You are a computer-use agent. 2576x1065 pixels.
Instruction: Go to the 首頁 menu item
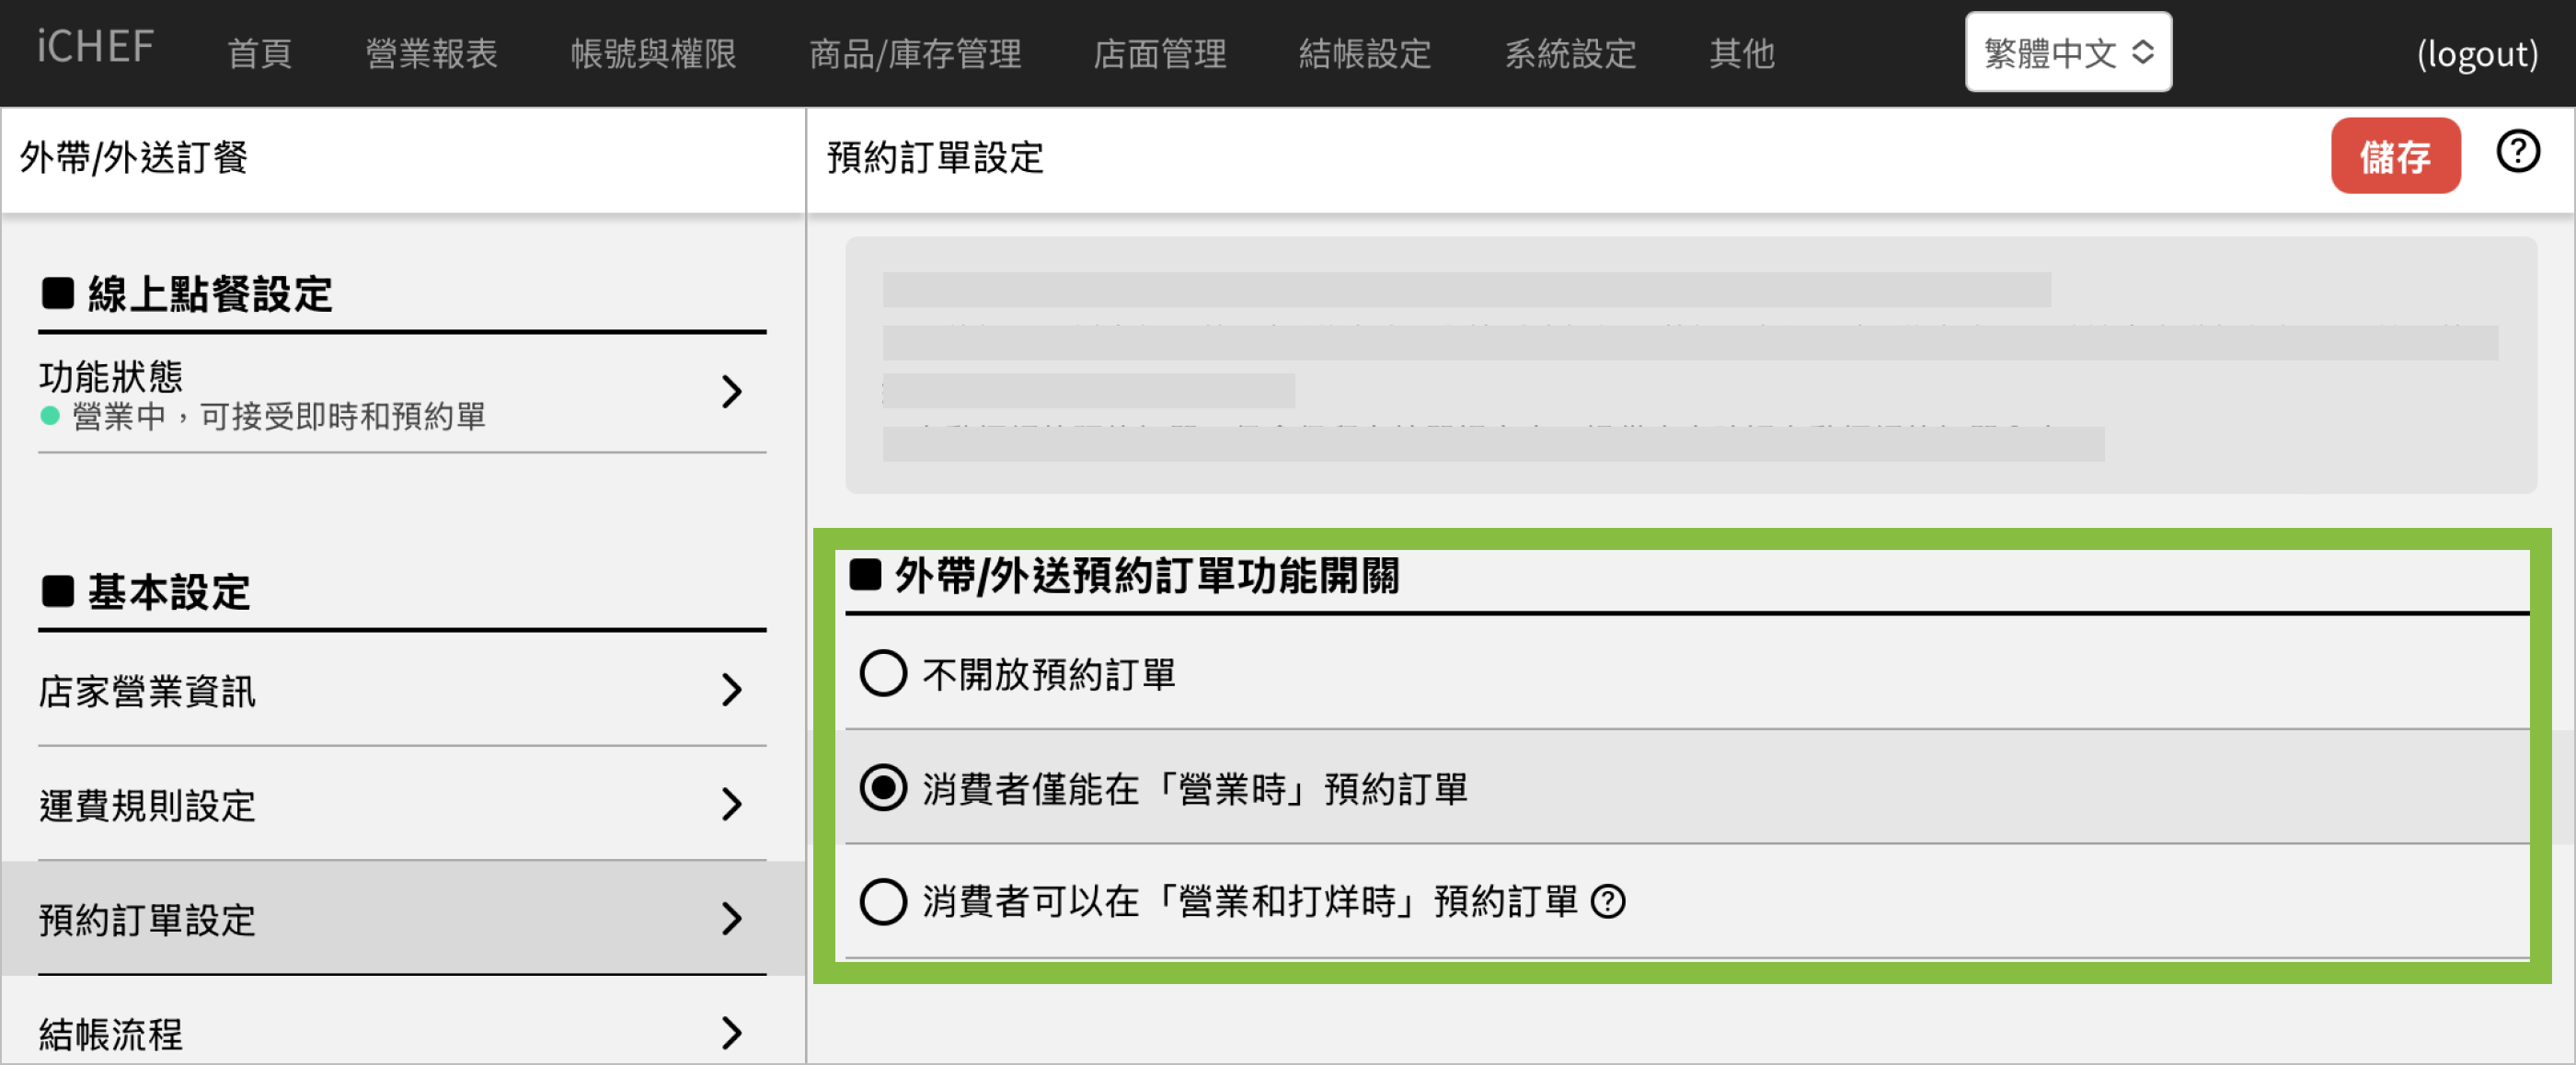click(259, 53)
